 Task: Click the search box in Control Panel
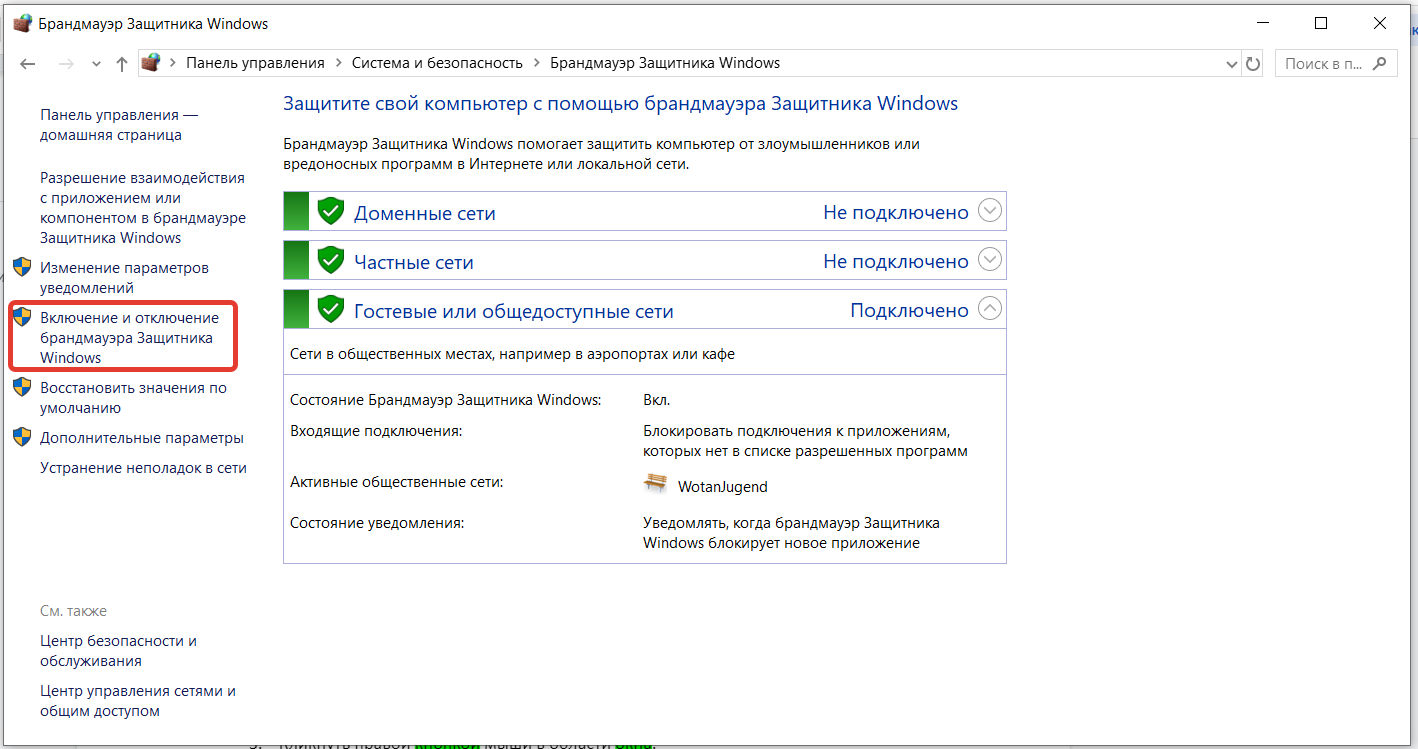point(1335,63)
